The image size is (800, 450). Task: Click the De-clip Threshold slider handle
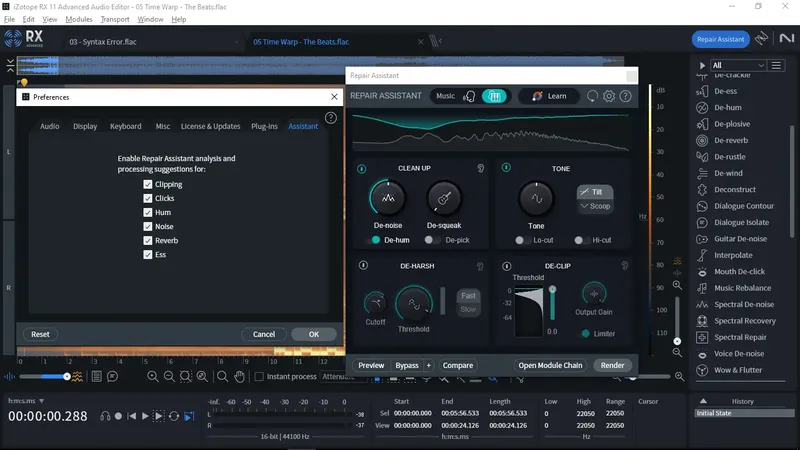point(552,290)
